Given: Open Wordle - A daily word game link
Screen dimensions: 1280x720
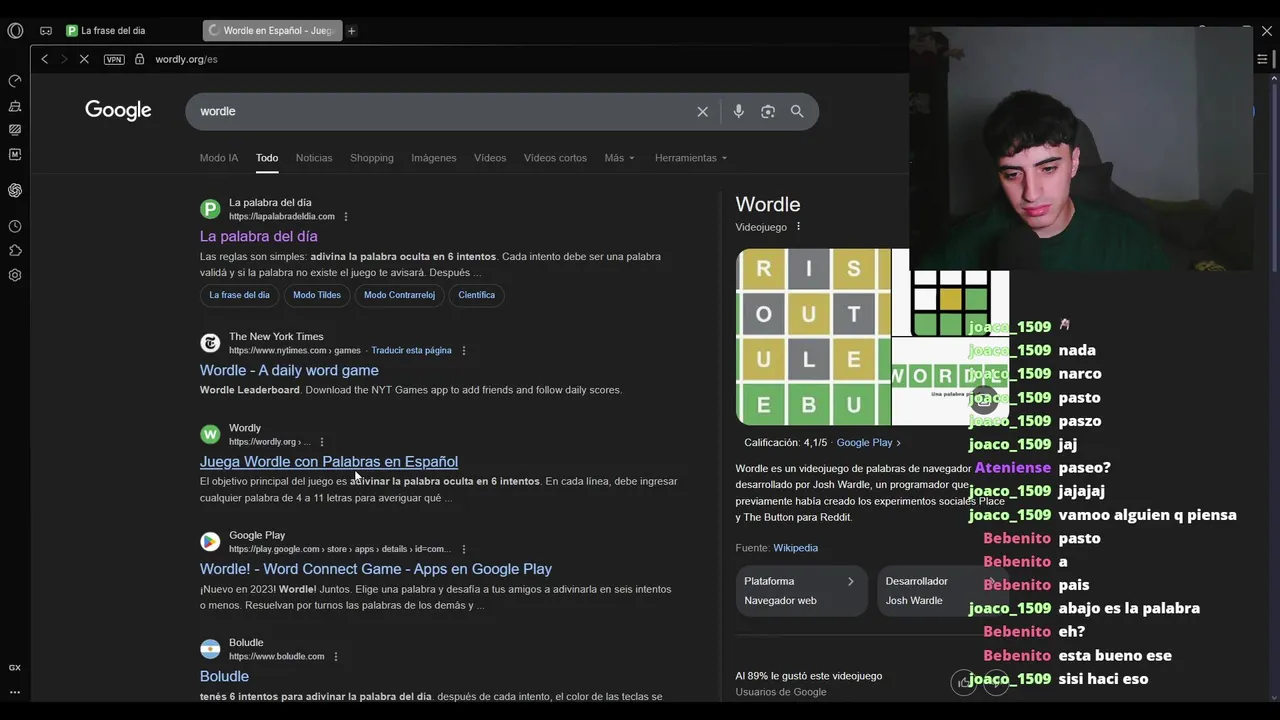Looking at the screenshot, I should (289, 370).
